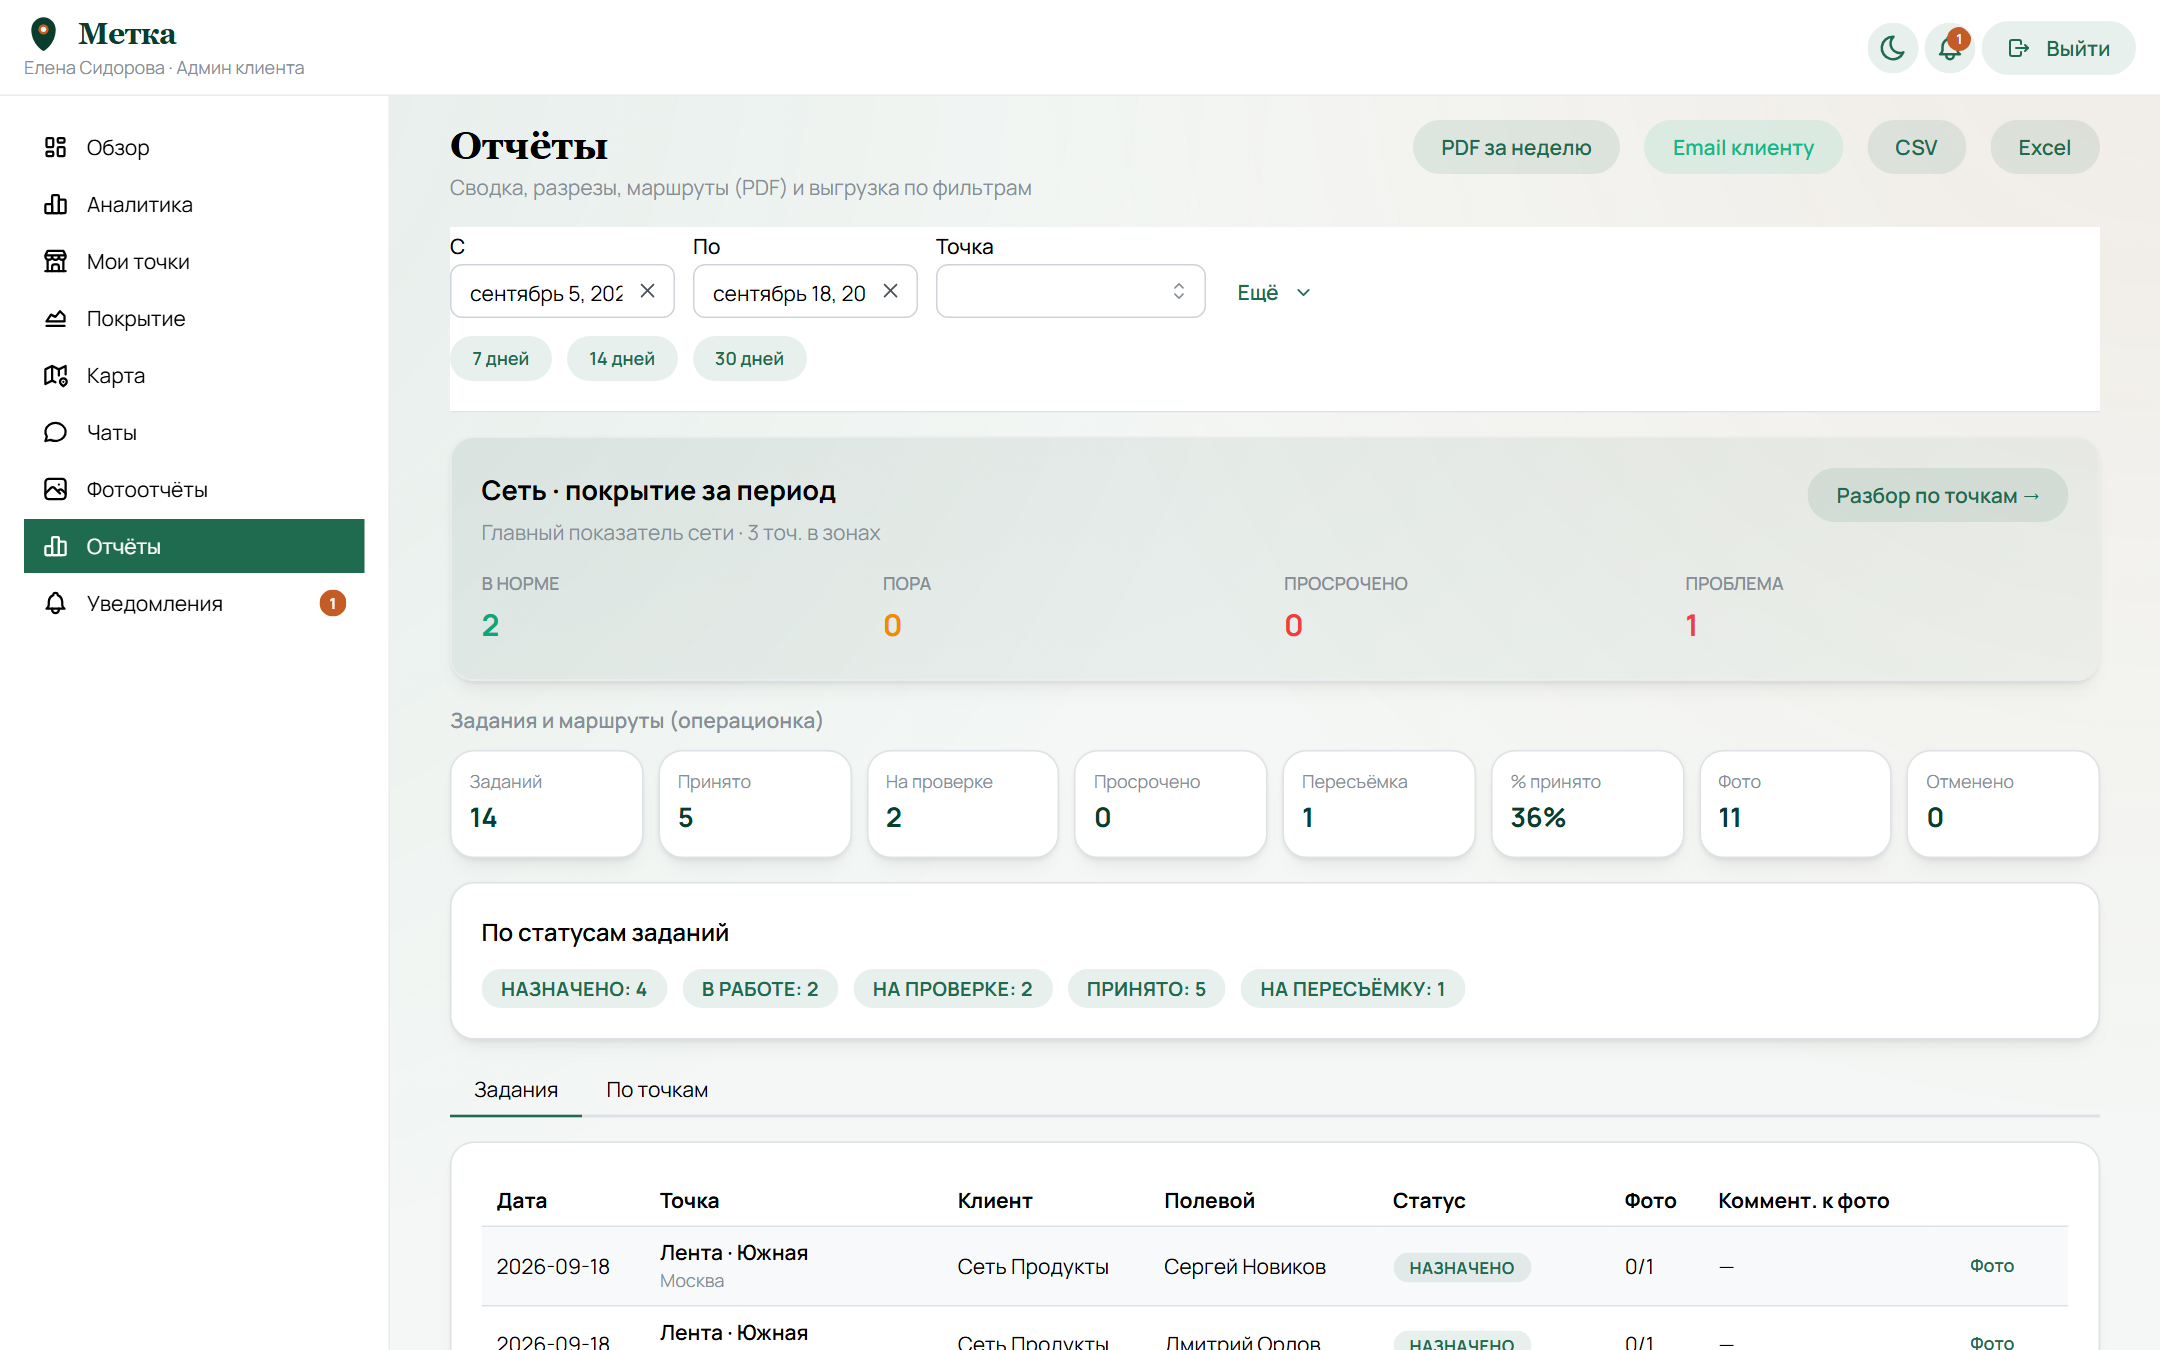
Task: Clear the С start date
Action: (648, 291)
